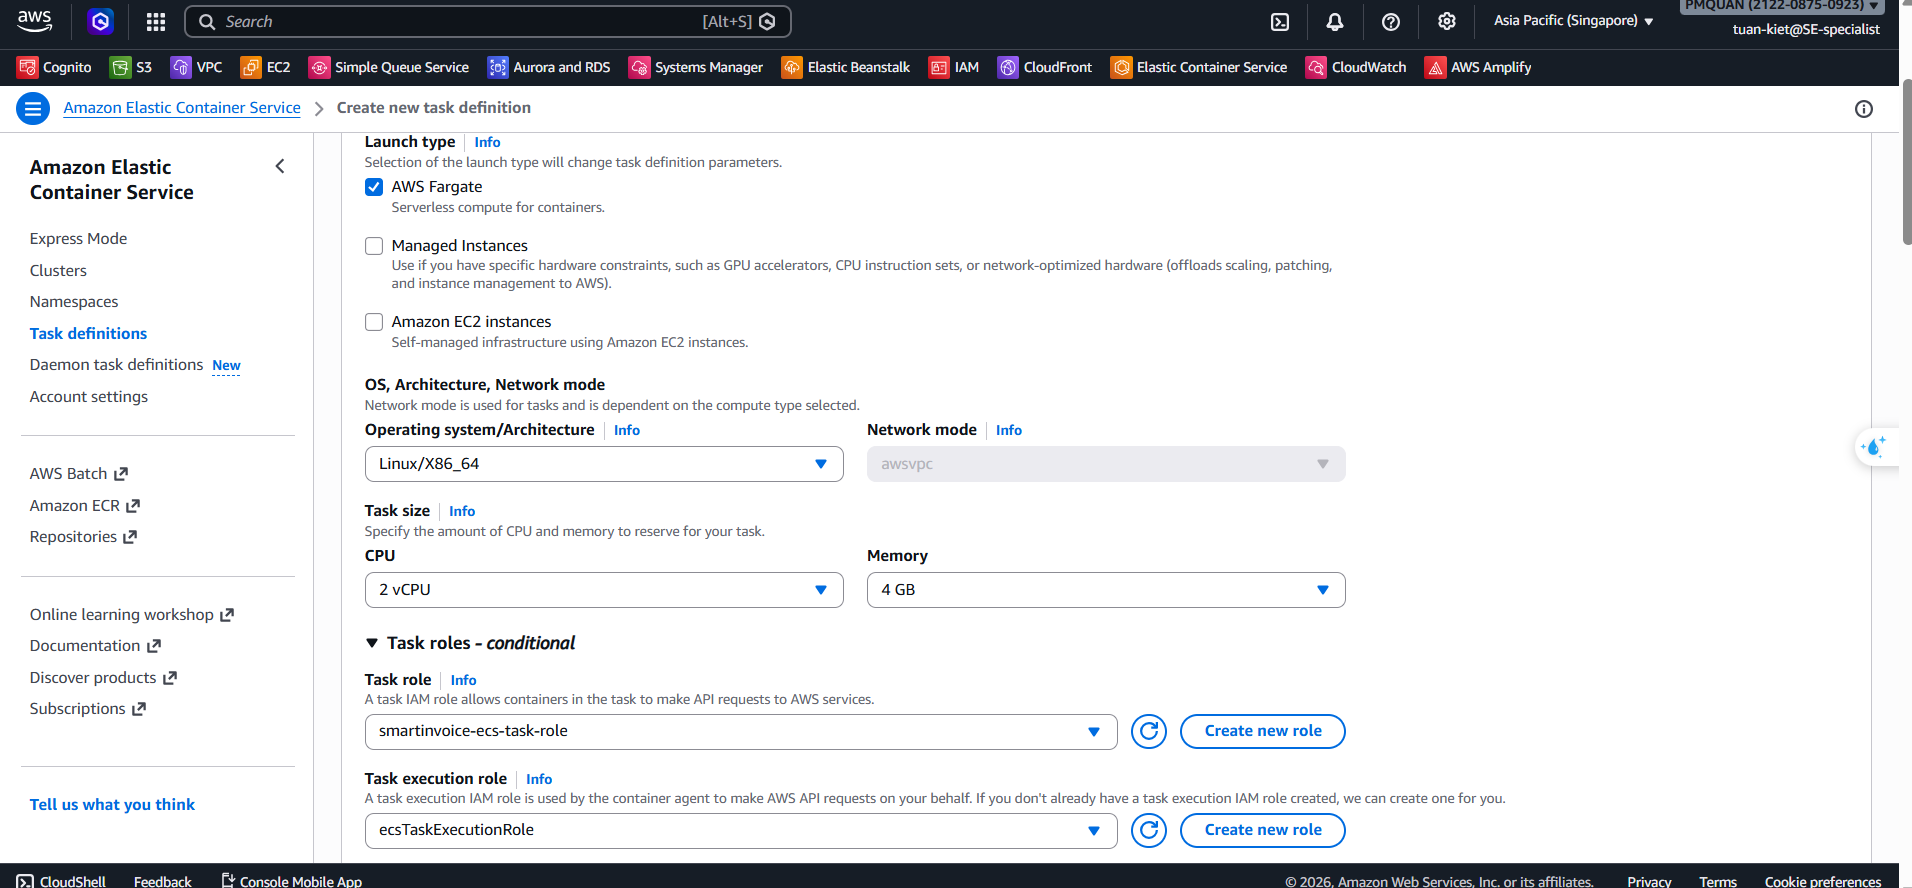Follow the Amazon Elastic Container Service breadcrumb

(182, 108)
